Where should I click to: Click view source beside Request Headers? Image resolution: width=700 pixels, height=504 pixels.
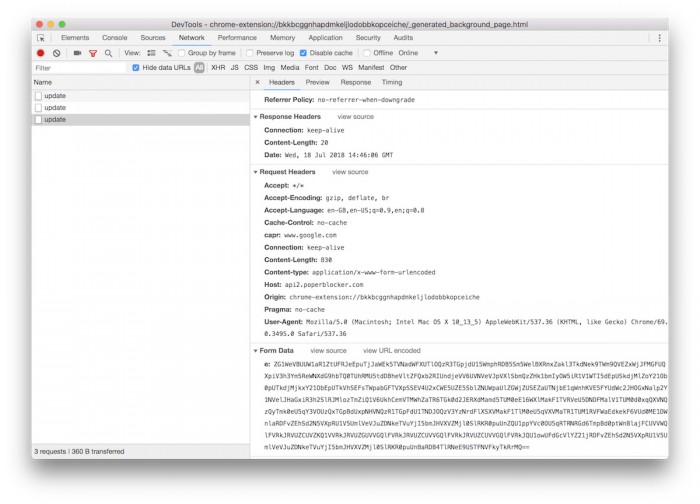[x=350, y=172]
